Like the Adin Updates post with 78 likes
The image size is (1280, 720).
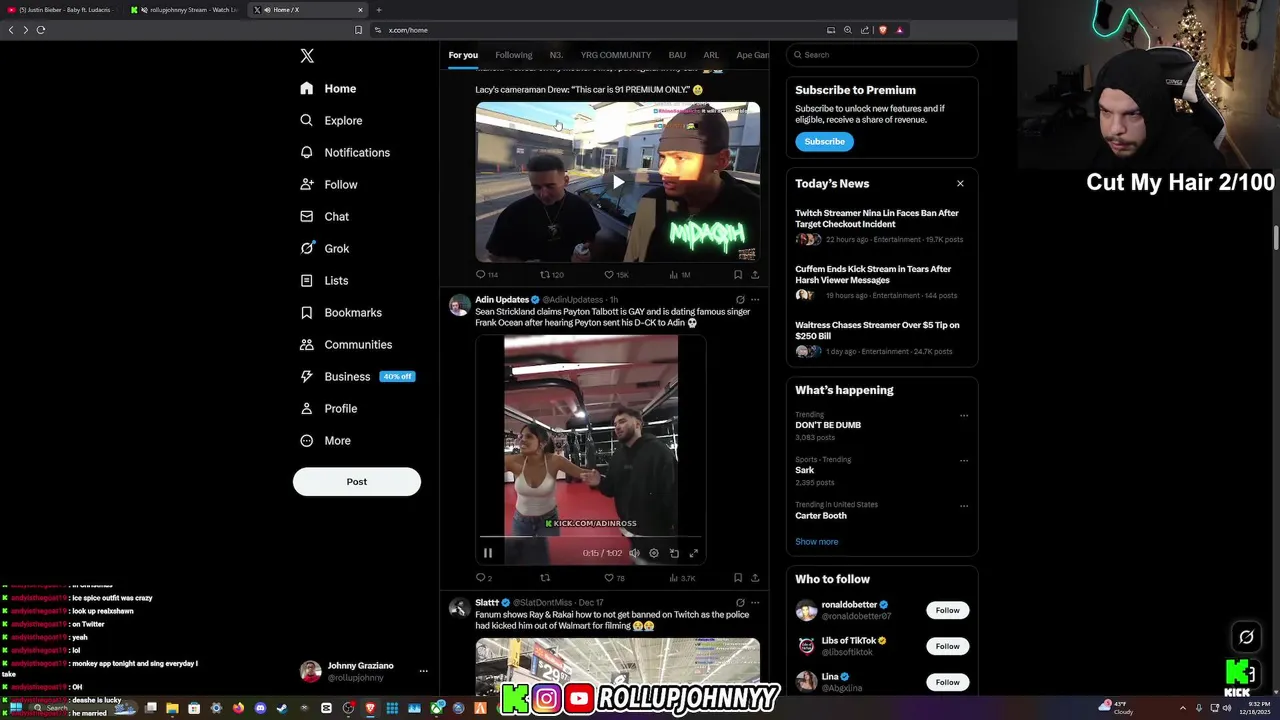point(614,578)
